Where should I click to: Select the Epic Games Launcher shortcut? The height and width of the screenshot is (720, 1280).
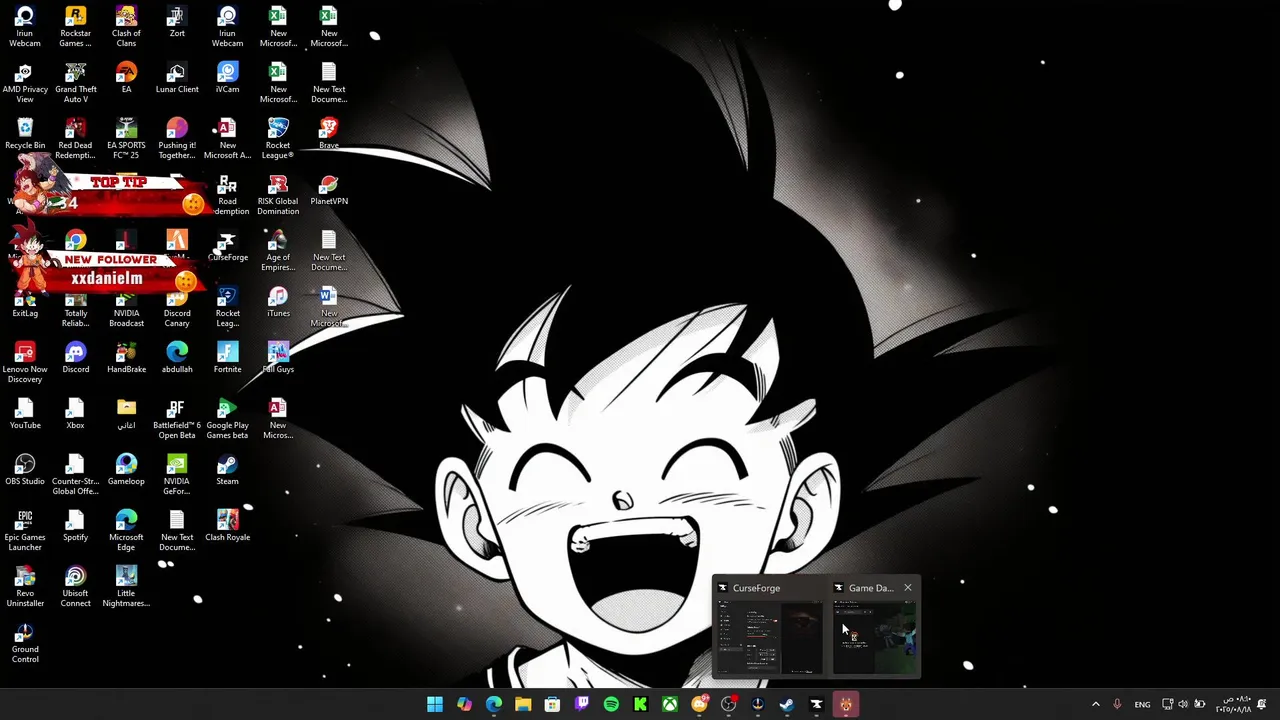click(x=25, y=531)
